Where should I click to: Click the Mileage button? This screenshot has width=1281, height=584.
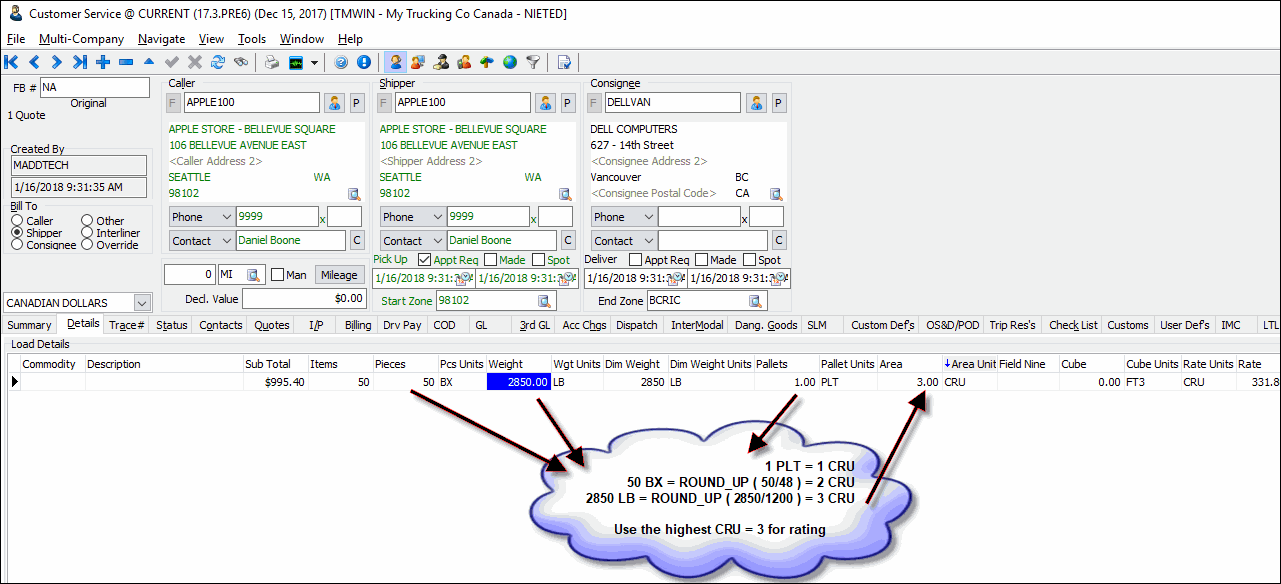pyautogui.click(x=338, y=275)
